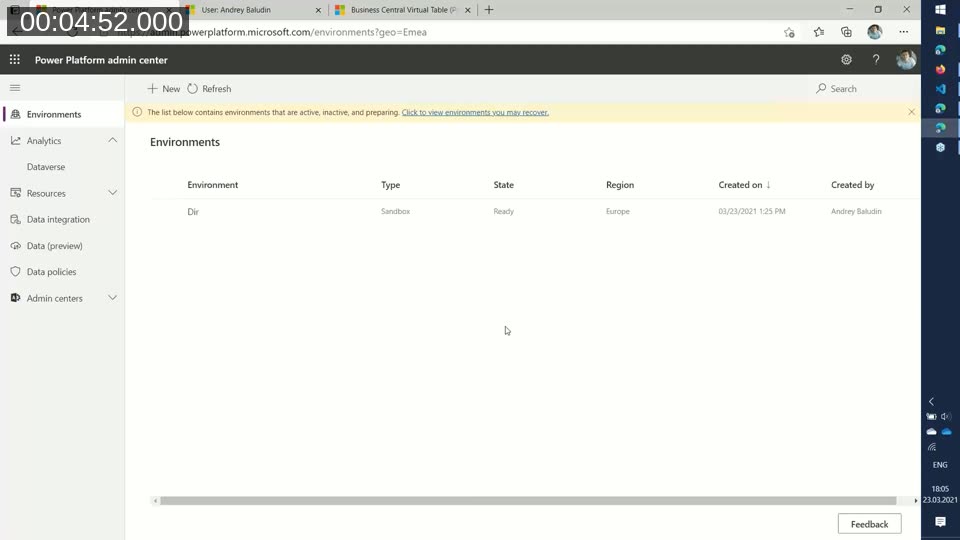This screenshot has width=960, height=540.
Task: Click the scrollbar left arrow
Action: click(x=155, y=501)
